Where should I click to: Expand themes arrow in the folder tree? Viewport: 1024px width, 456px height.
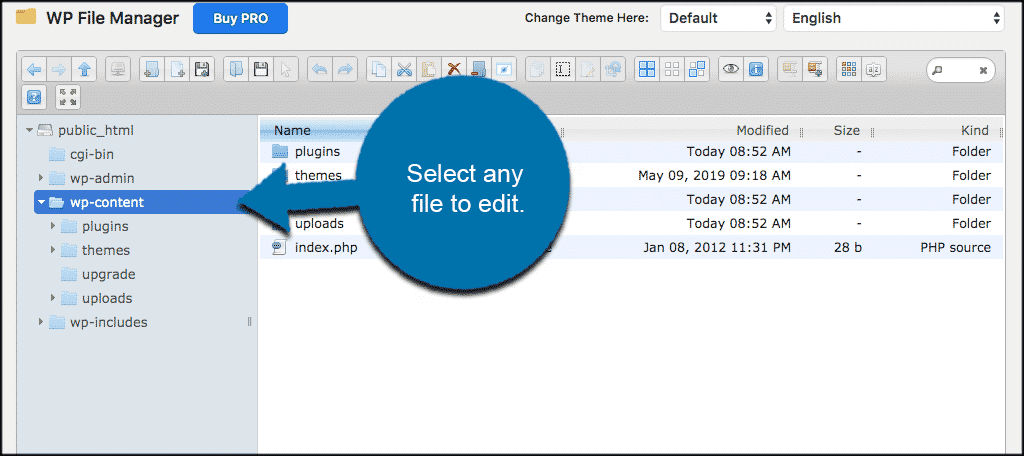click(54, 250)
